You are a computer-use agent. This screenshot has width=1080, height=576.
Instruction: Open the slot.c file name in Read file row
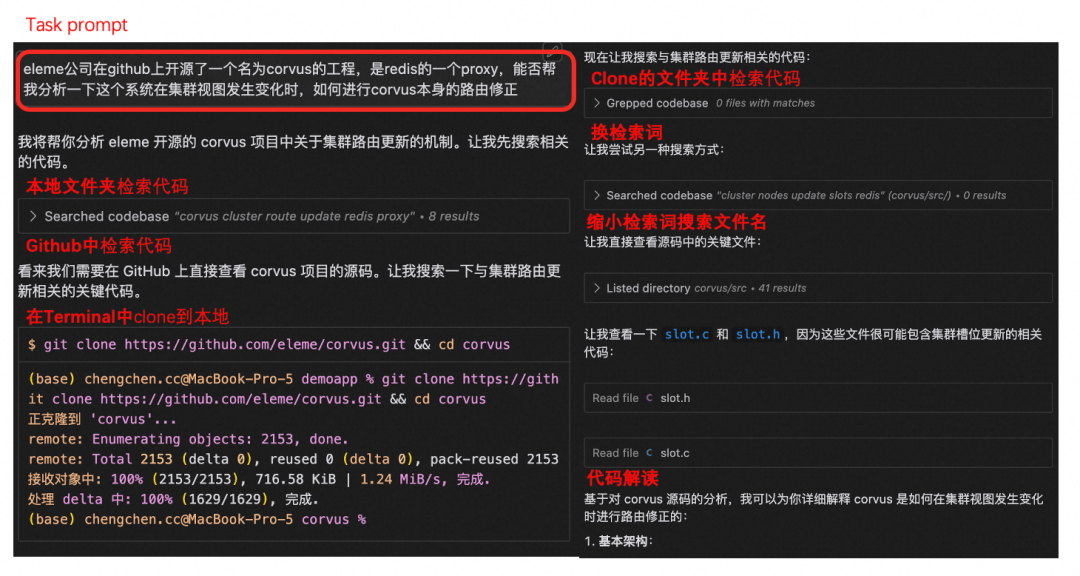(675, 453)
